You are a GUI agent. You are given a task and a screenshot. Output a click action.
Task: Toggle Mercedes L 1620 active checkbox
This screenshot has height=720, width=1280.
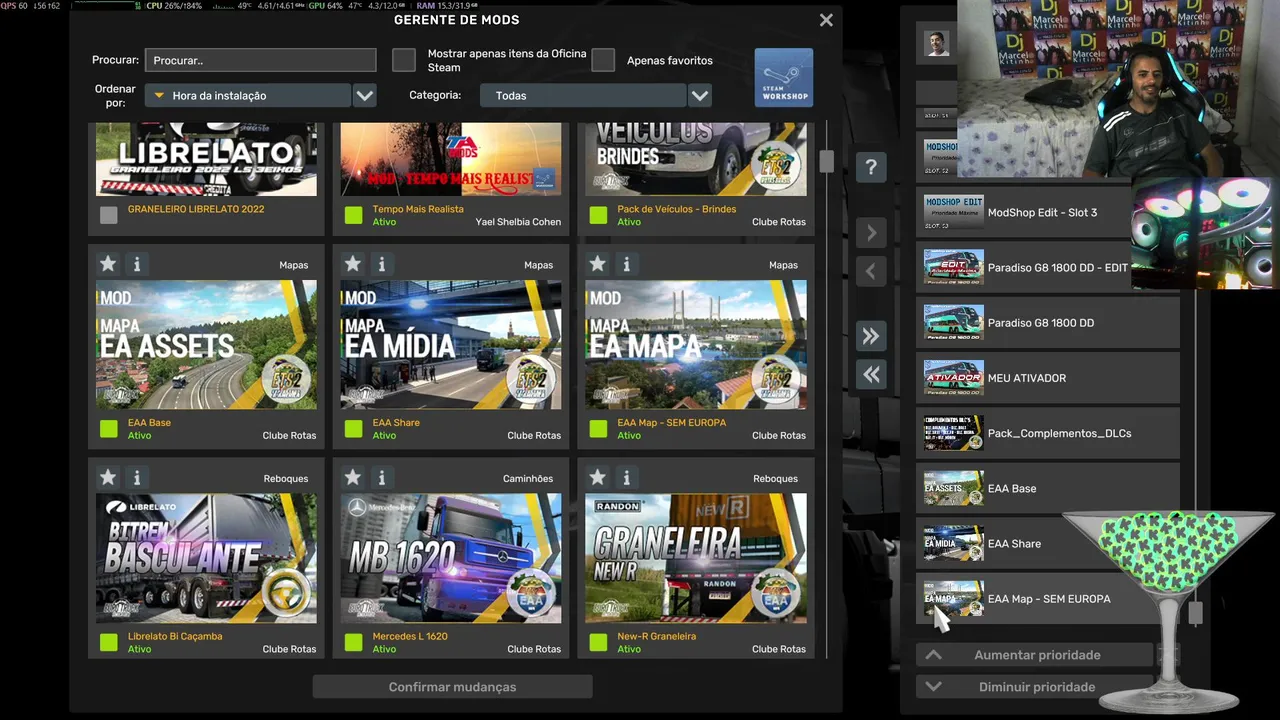pos(353,642)
